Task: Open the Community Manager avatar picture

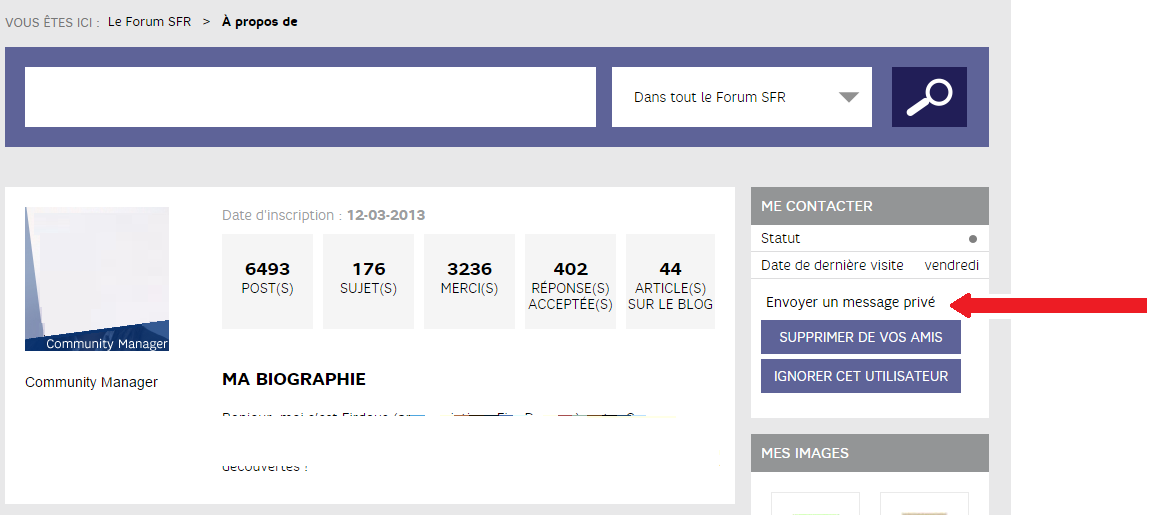Action: click(x=97, y=279)
